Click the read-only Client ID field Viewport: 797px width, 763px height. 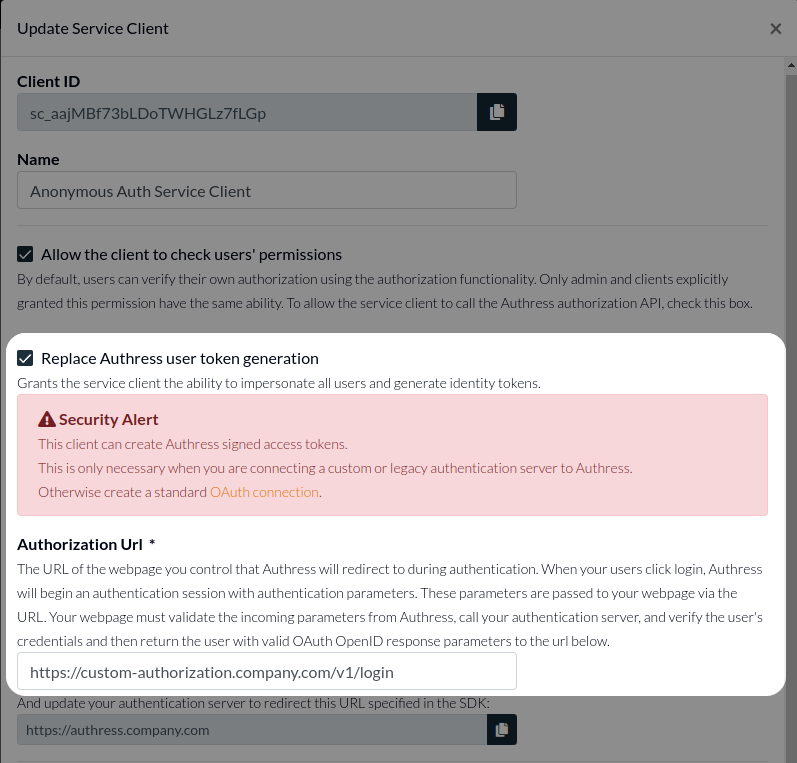click(247, 113)
